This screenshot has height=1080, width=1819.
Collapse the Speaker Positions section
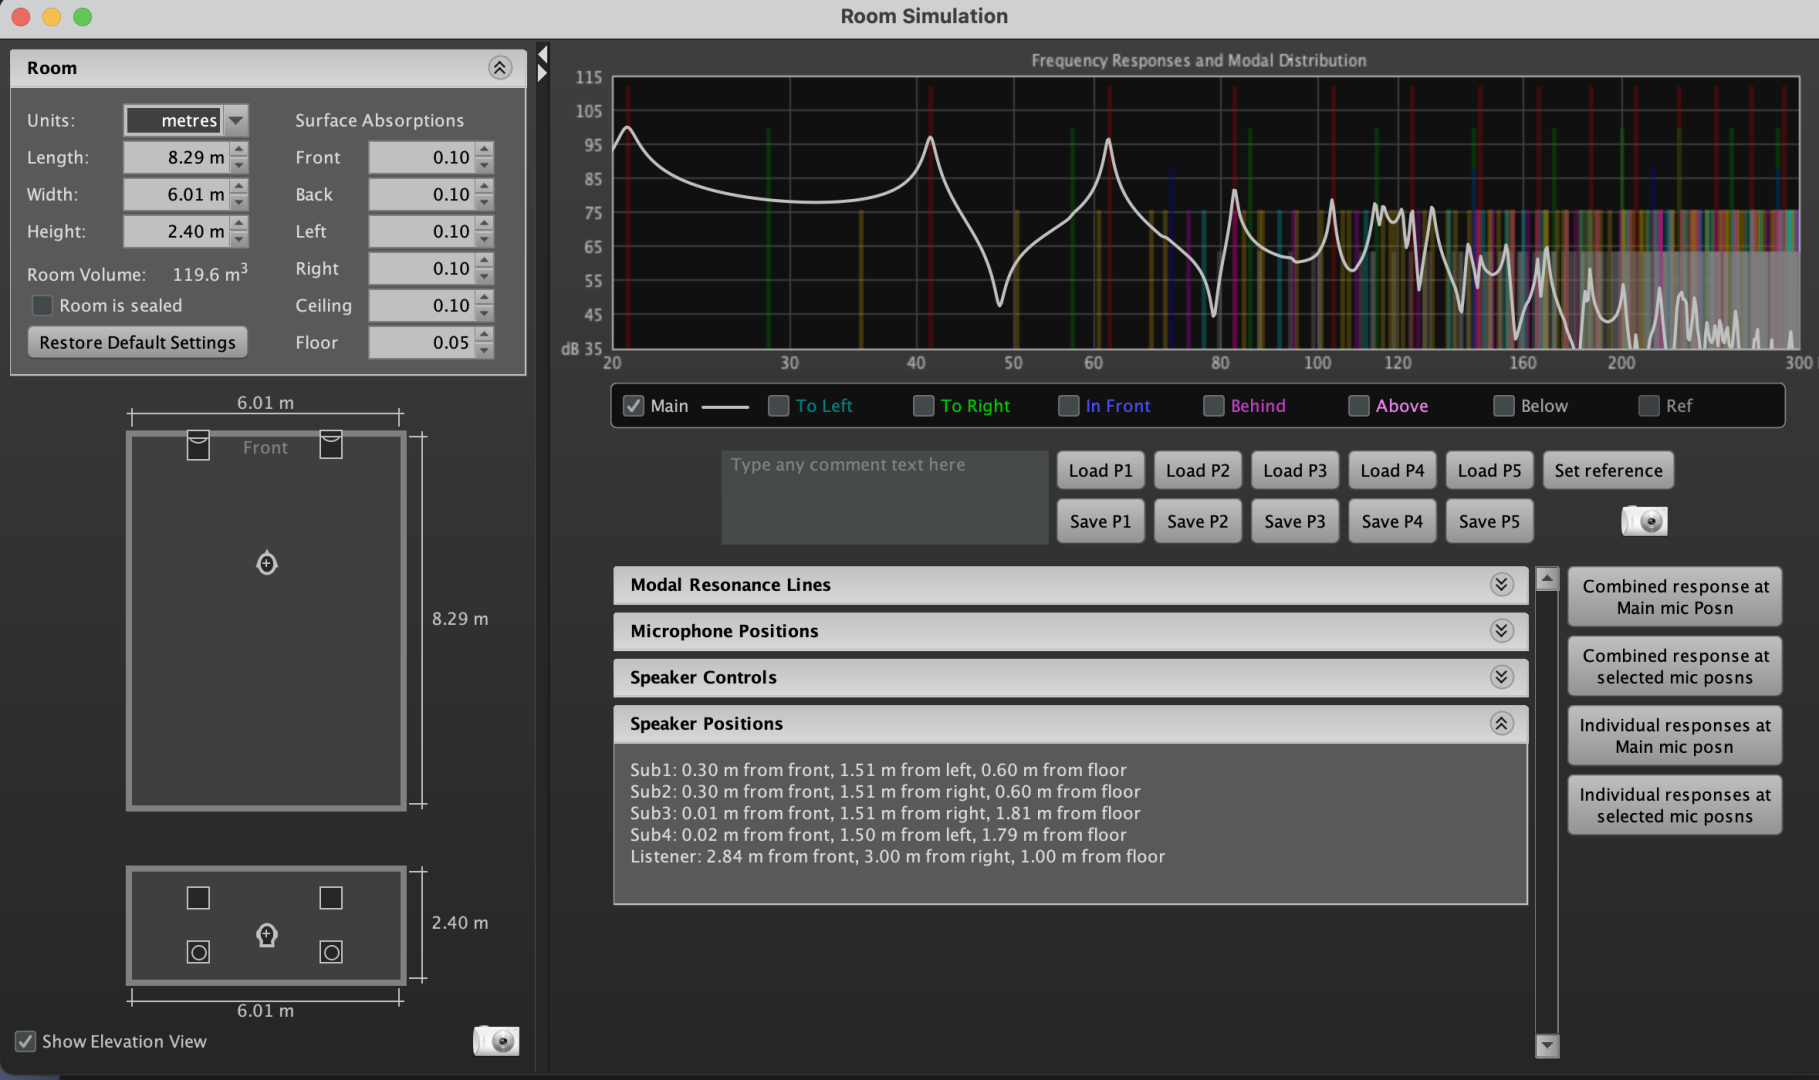click(x=1501, y=724)
